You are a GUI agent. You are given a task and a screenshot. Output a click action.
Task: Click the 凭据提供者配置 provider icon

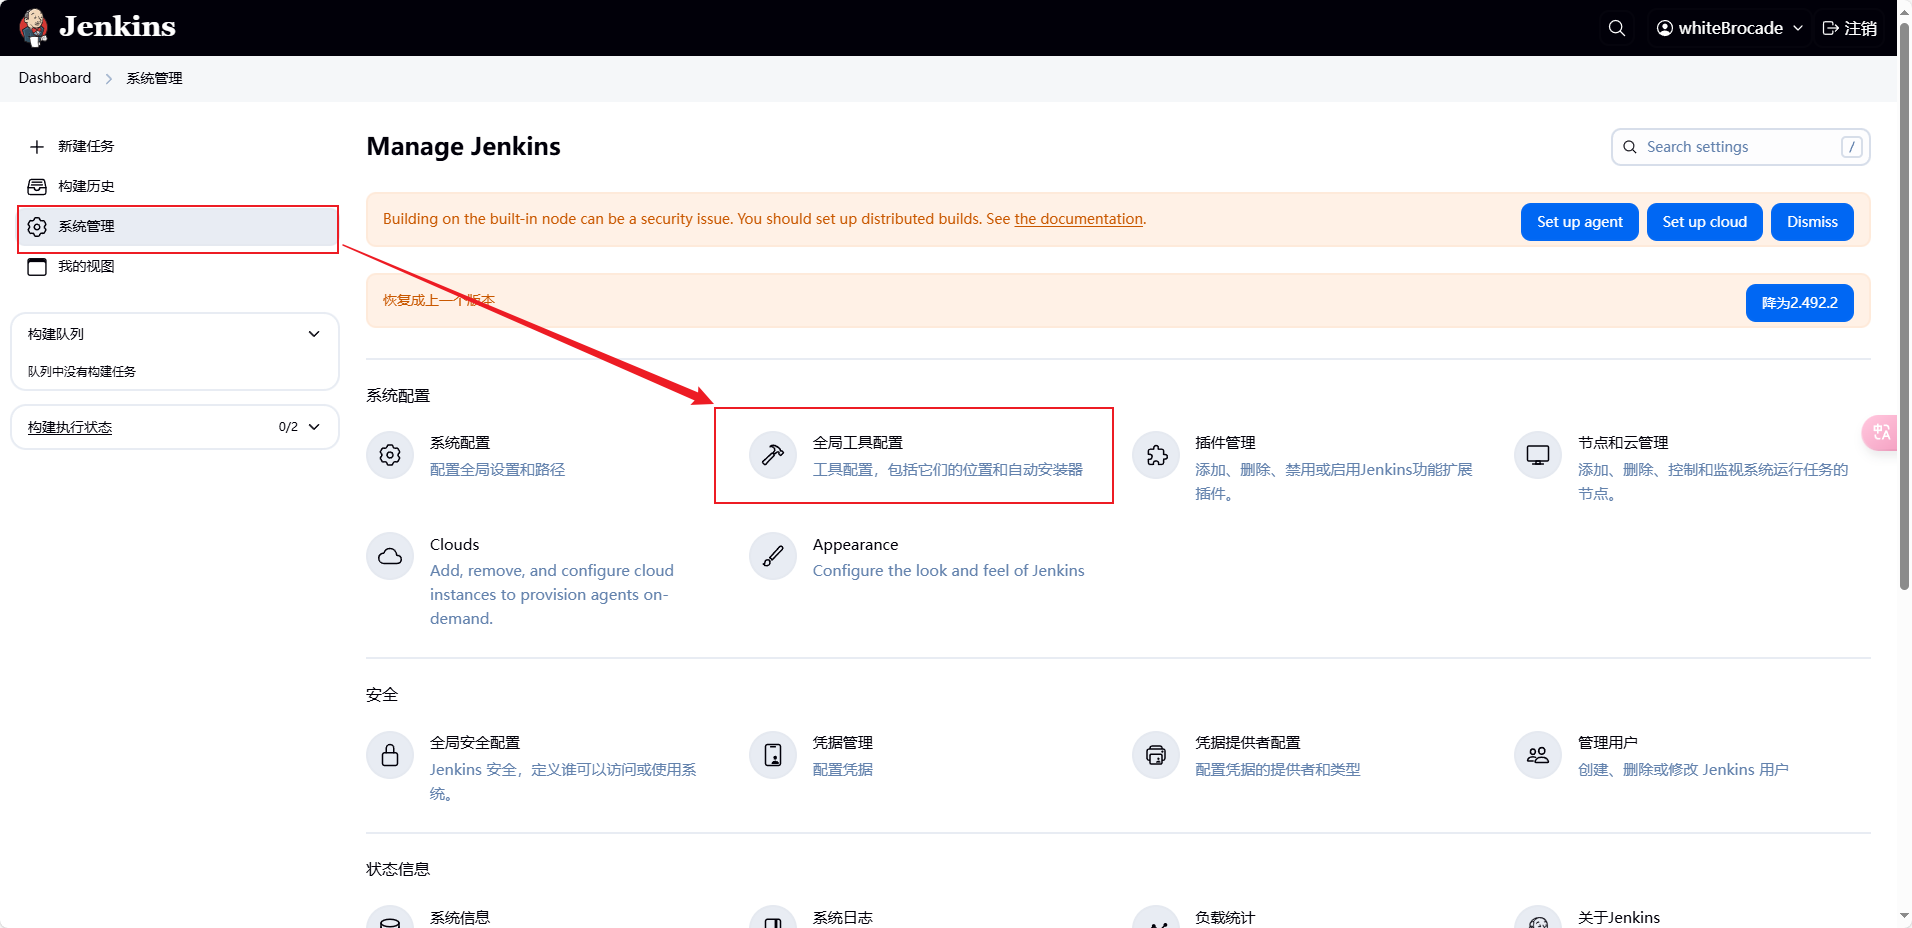(x=1156, y=755)
